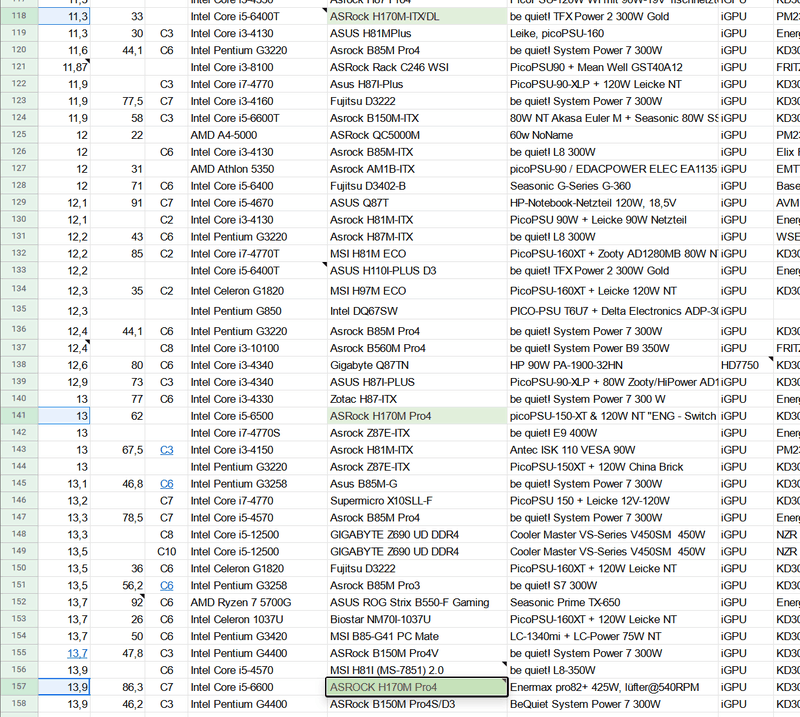The width and height of the screenshot is (800, 717).
Task: Click the 'Supermicro X10SLL-F' cell
Action: point(417,501)
